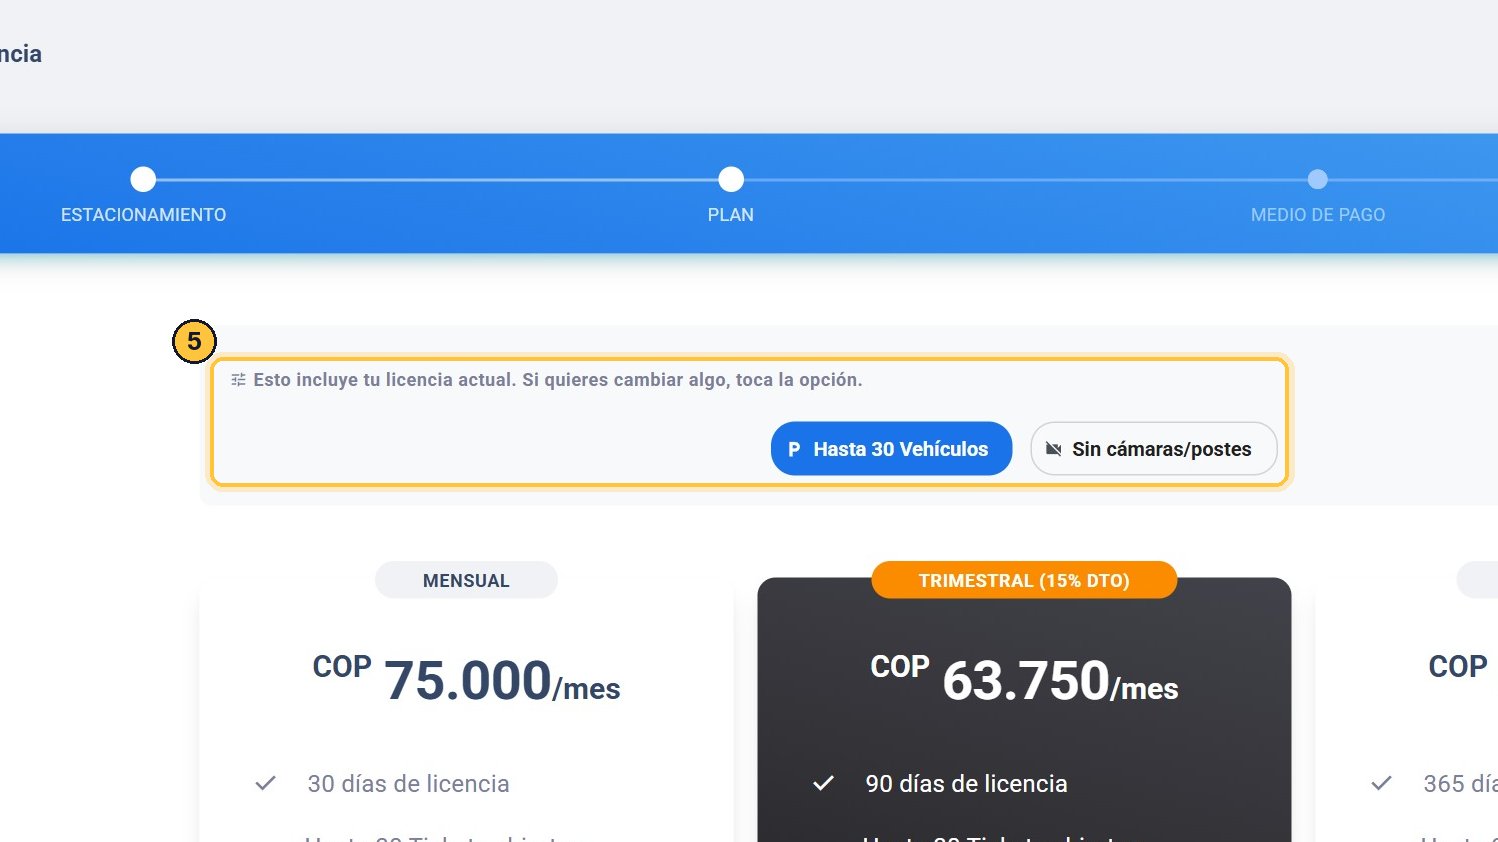
Task: Click the ESTACIONAMIENTO step label
Action: tap(143, 215)
